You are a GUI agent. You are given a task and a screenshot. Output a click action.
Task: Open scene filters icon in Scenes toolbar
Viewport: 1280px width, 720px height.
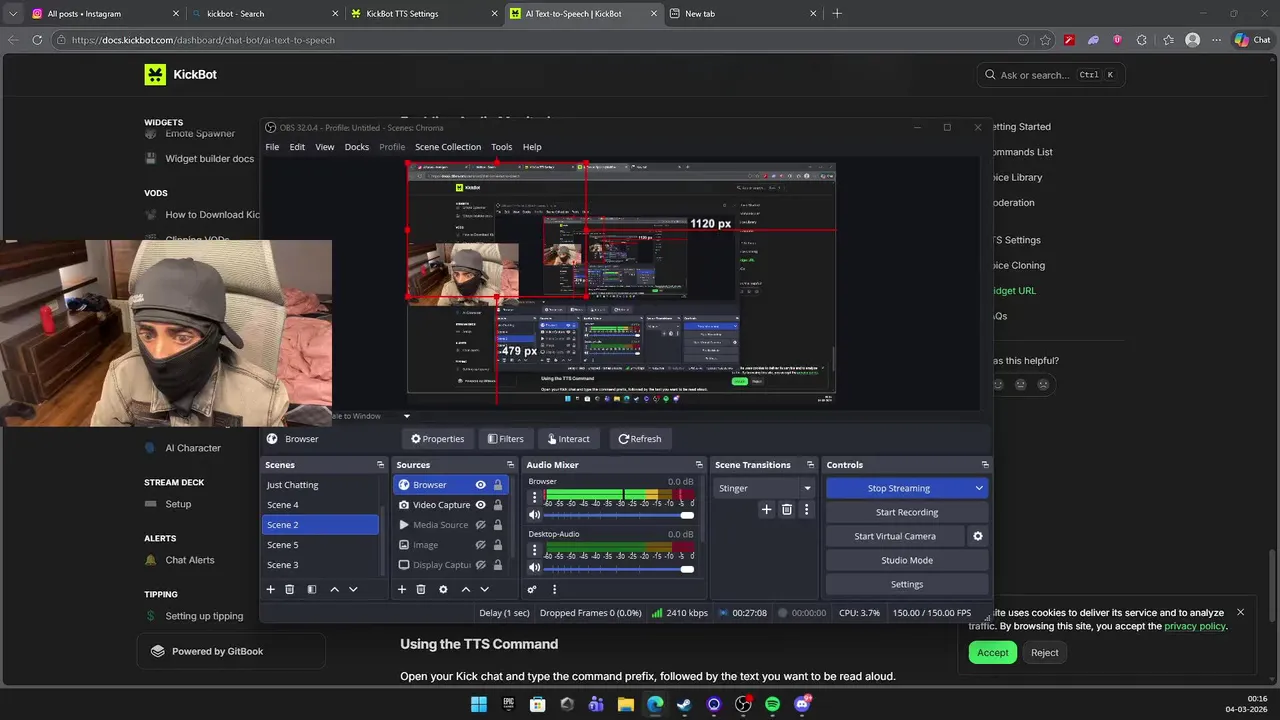pos(311,589)
